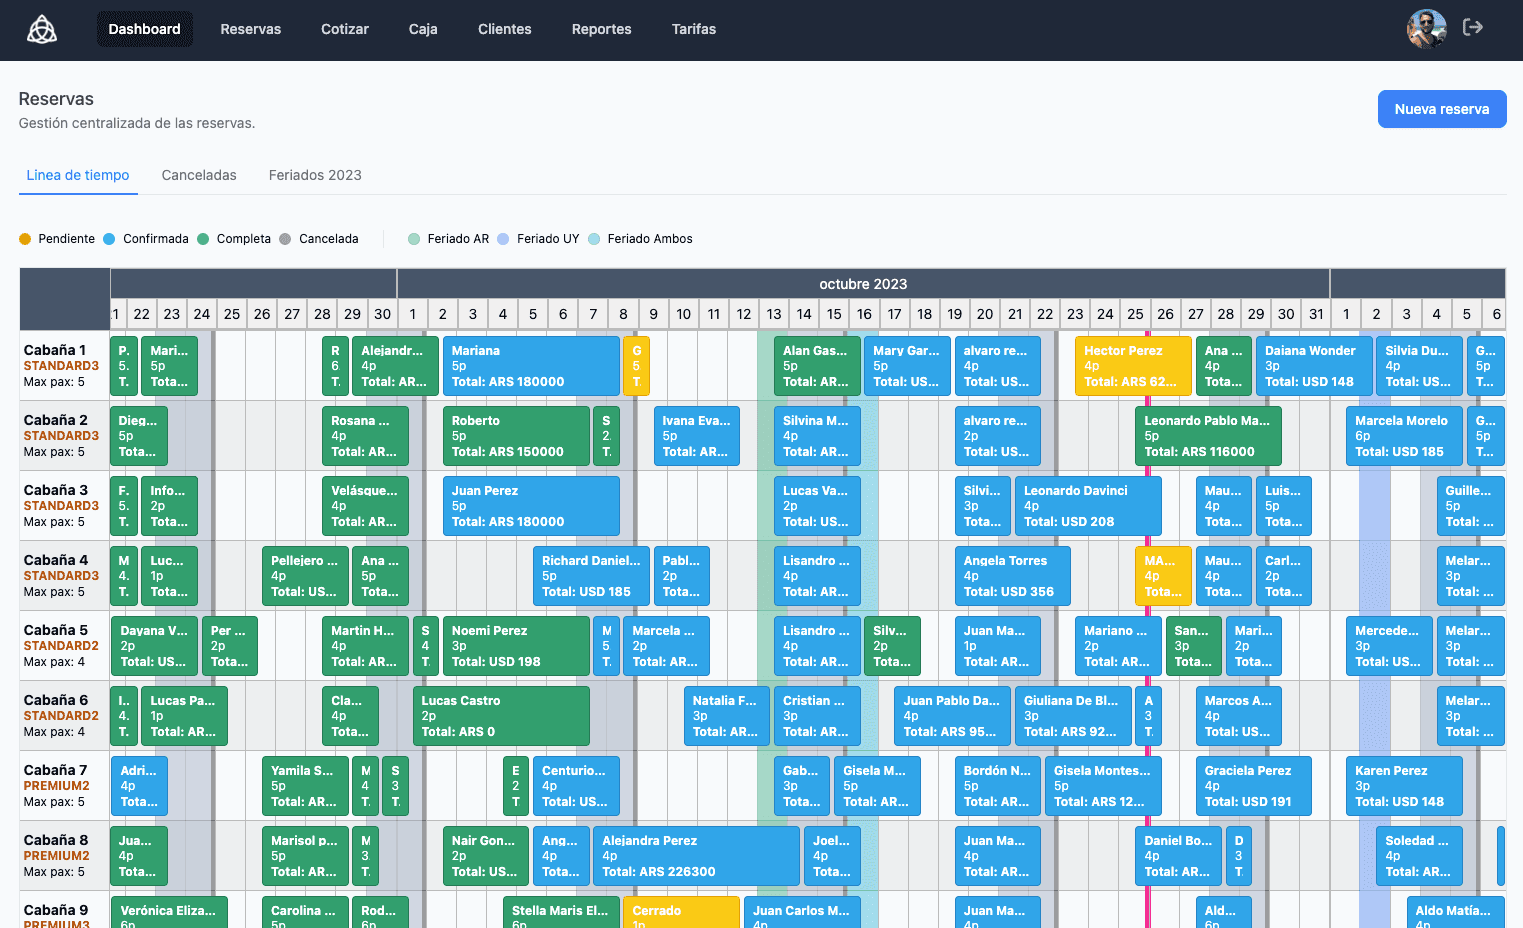Open Mariana's reservation in Cabaña 1
The image size is (1523, 928).
[531, 366]
